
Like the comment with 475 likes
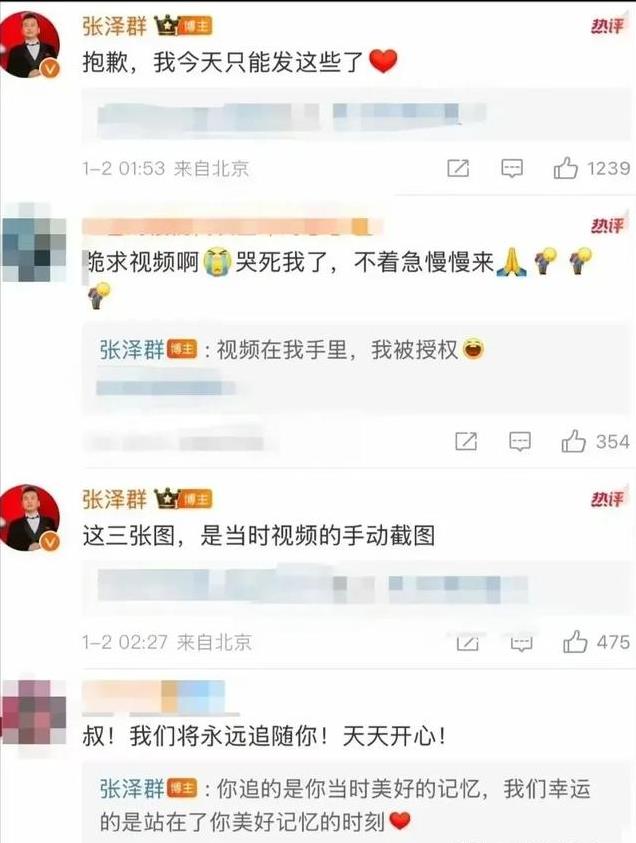[575, 642]
